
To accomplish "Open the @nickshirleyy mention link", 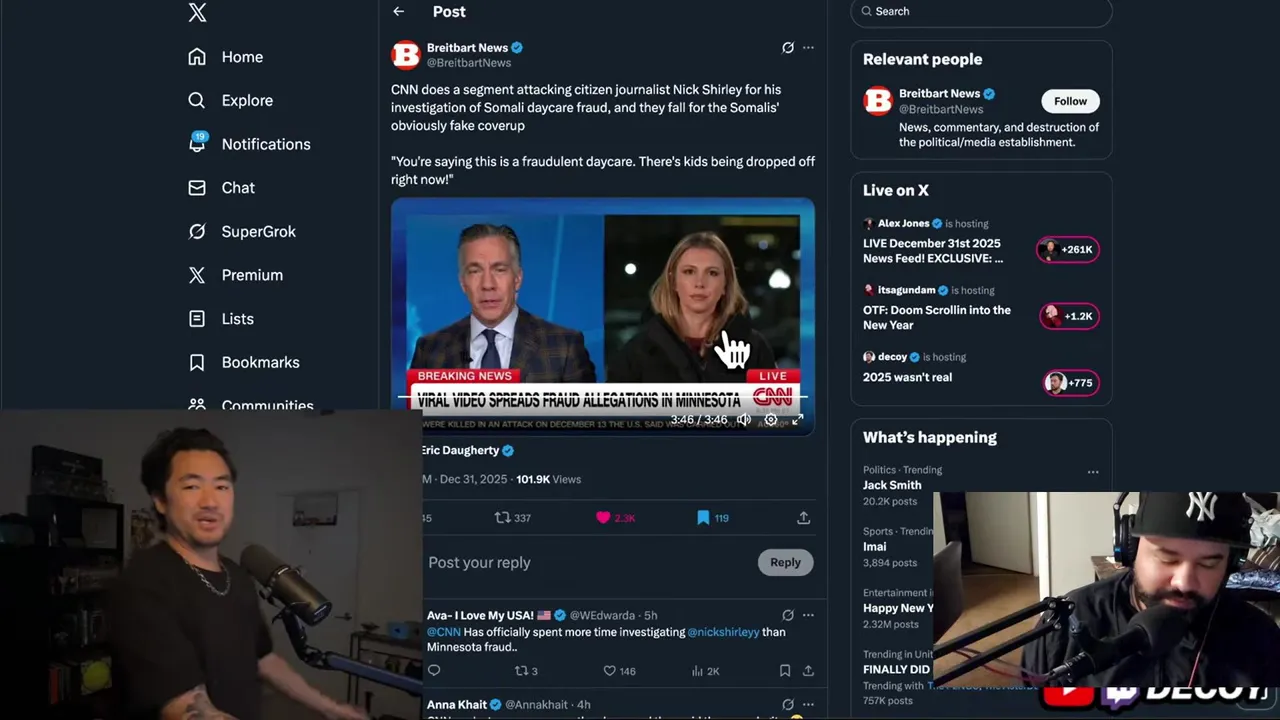I will pyautogui.click(x=723, y=632).
